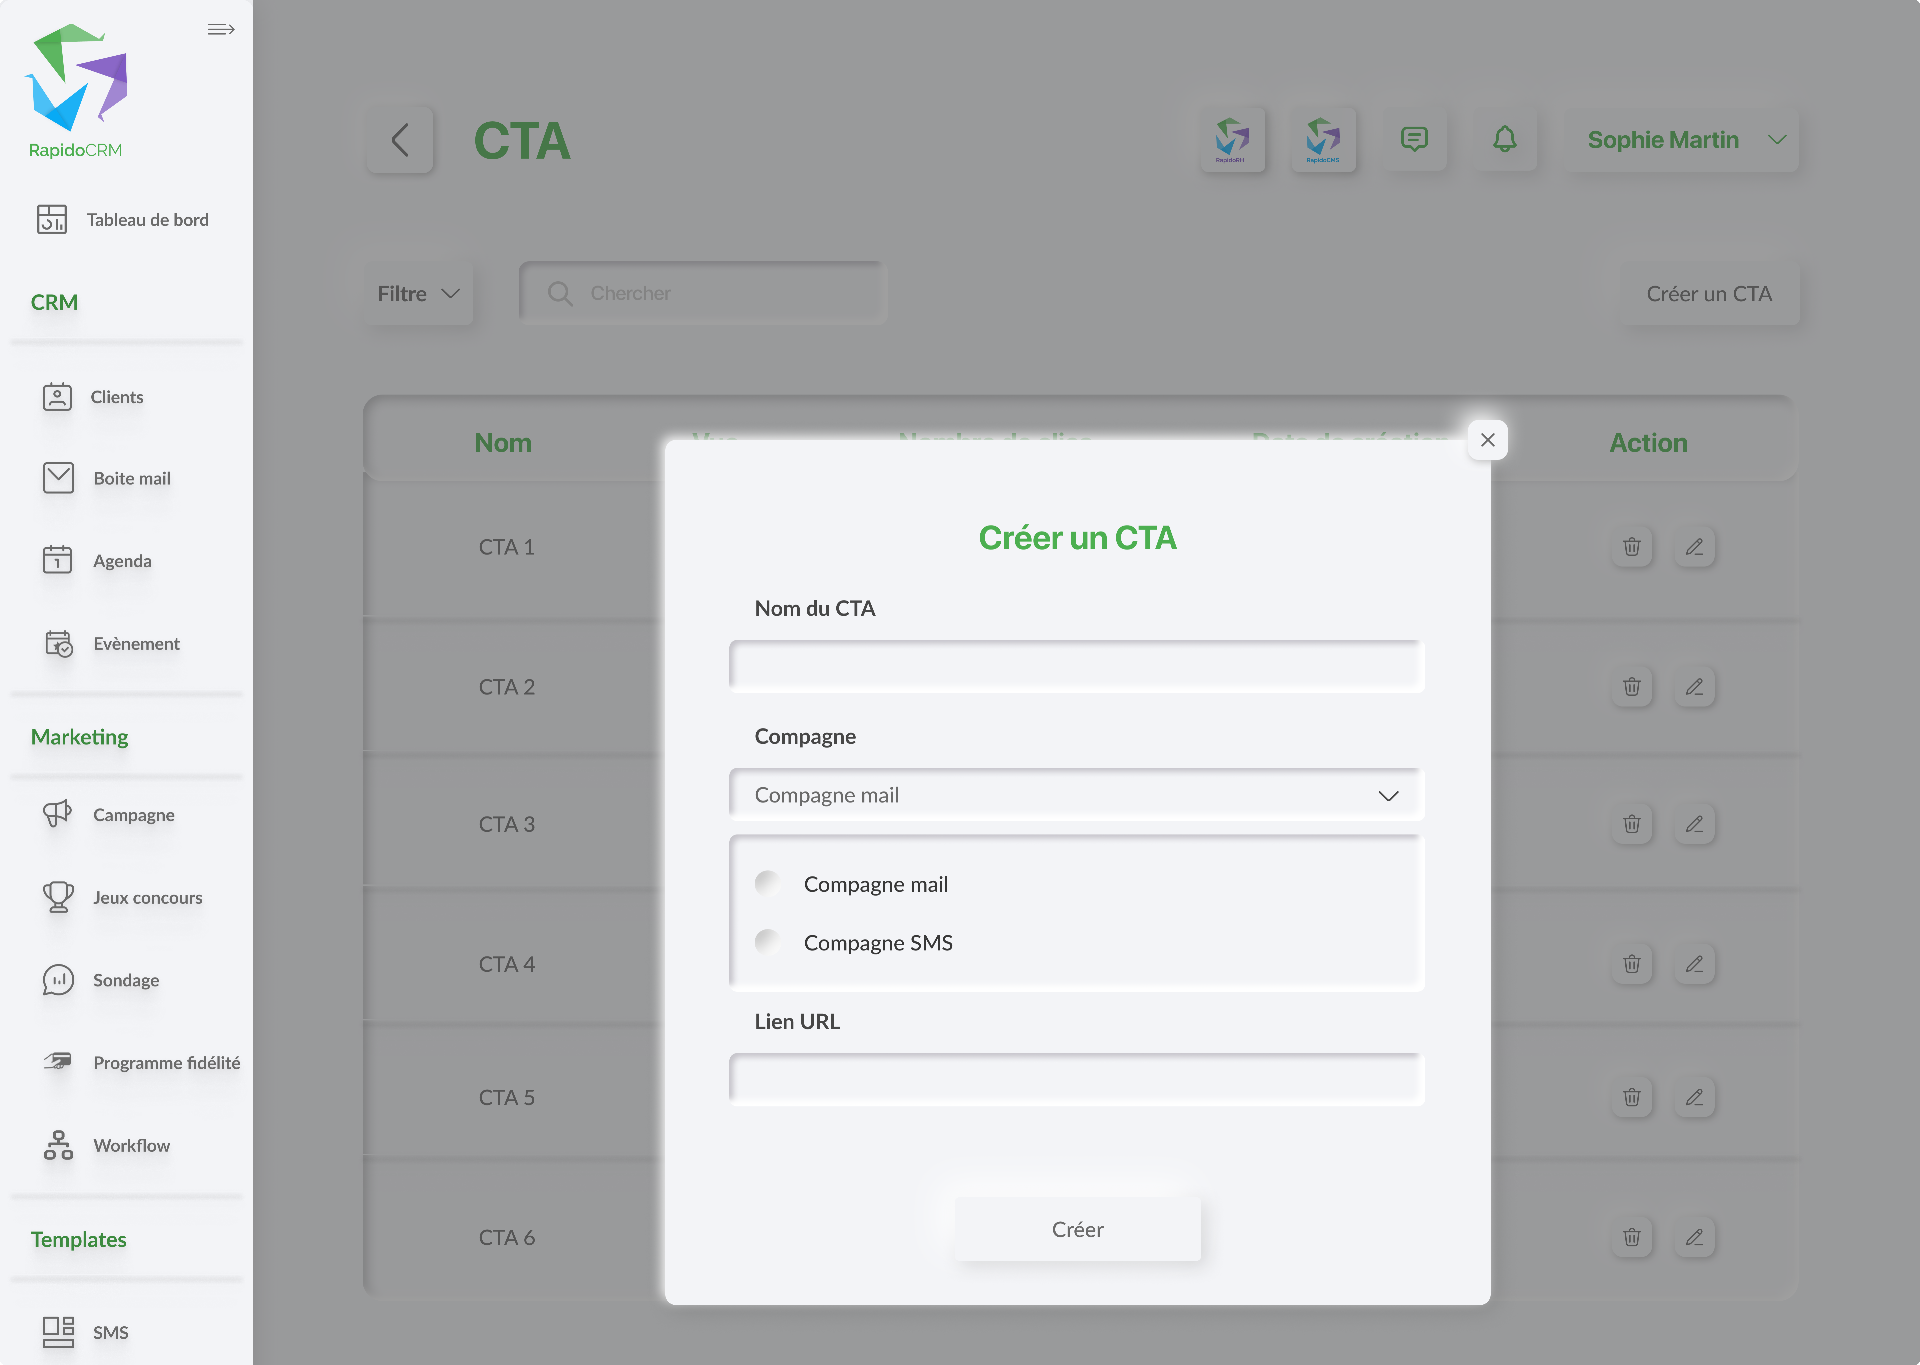1920x1365 pixels.
Task: Edit CTA 1 with the pencil icon
Action: click(1695, 547)
